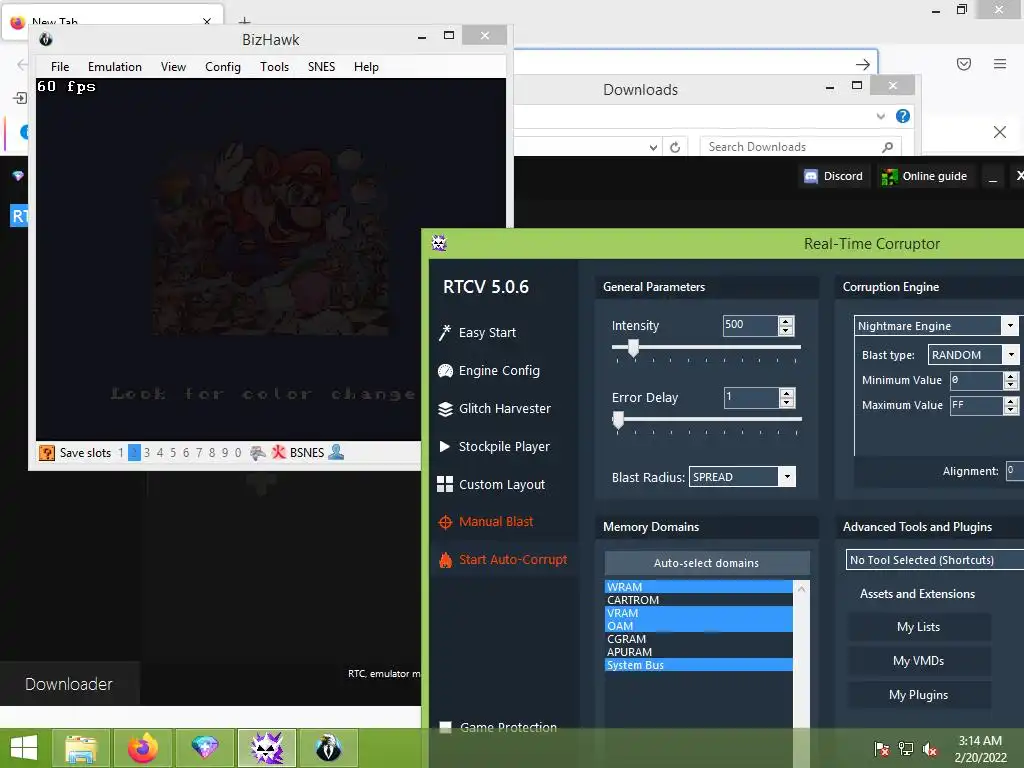This screenshot has height=768, width=1024.
Task: Click the network tray icon
Action: (x=906, y=749)
